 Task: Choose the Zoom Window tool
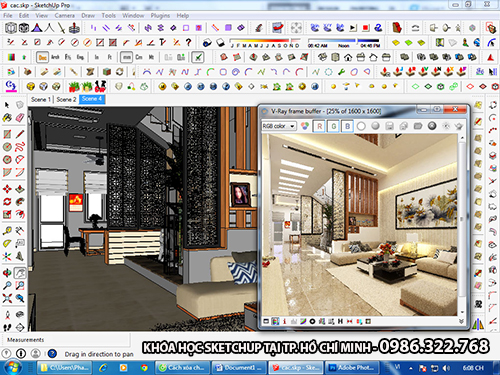click(x=20, y=285)
